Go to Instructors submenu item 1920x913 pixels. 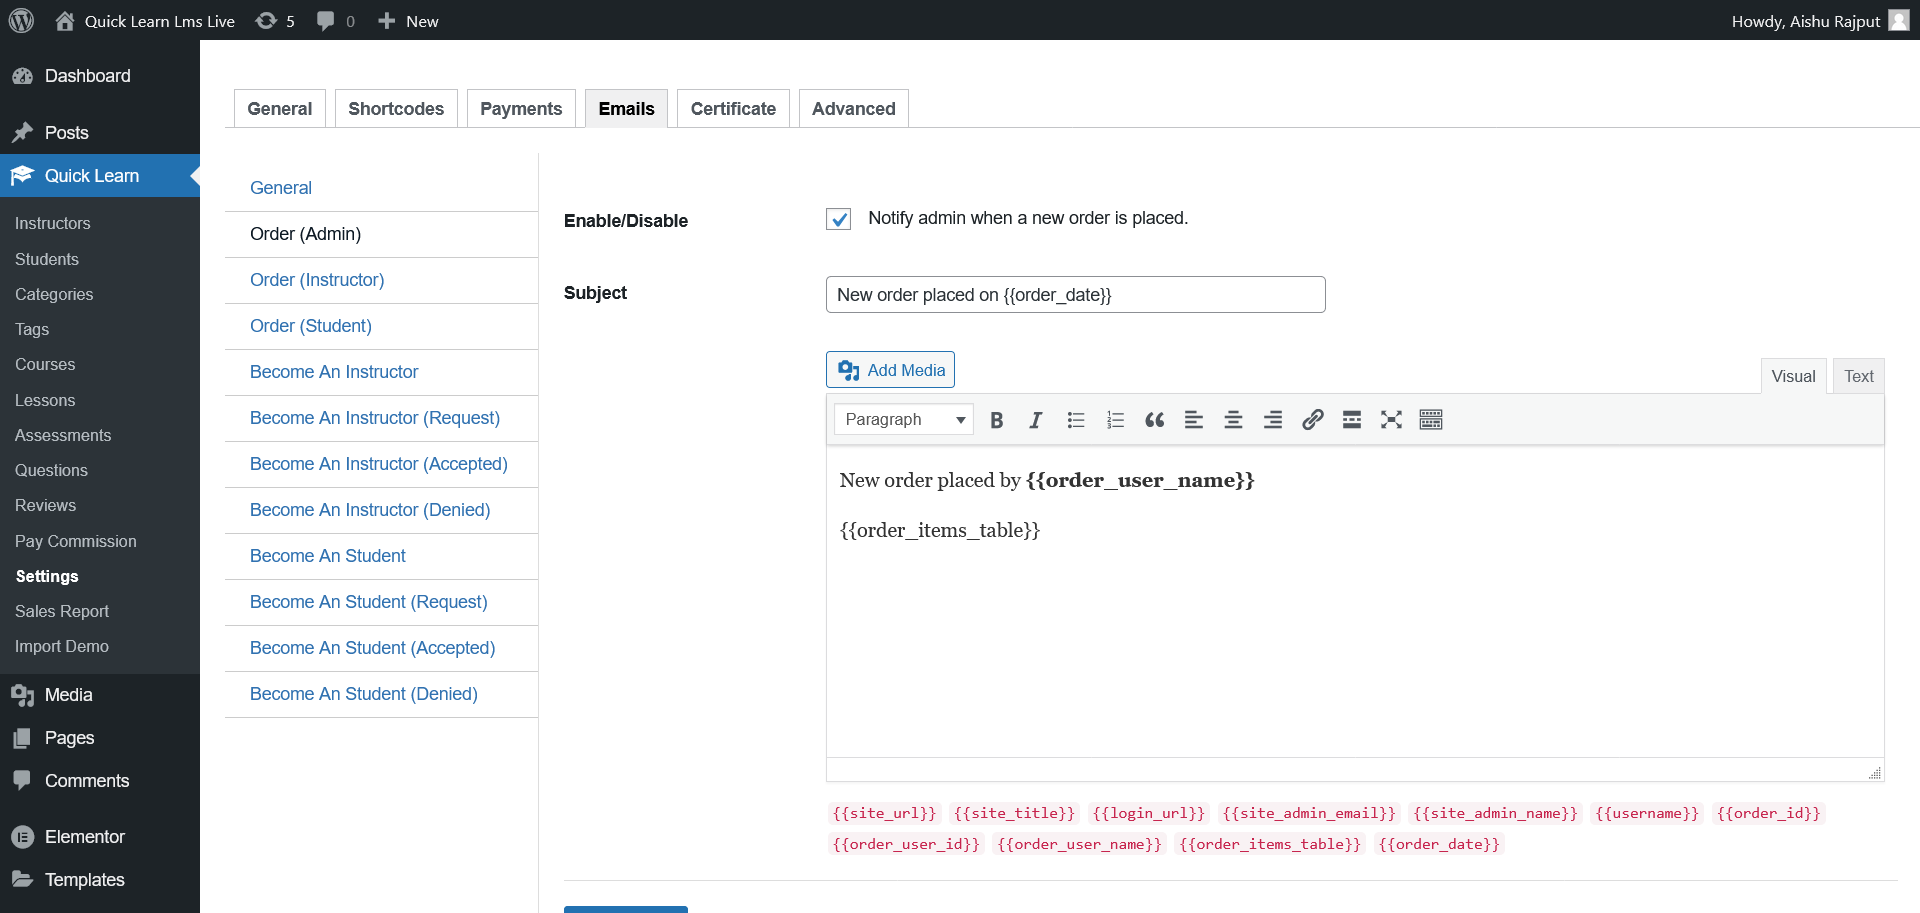click(53, 224)
